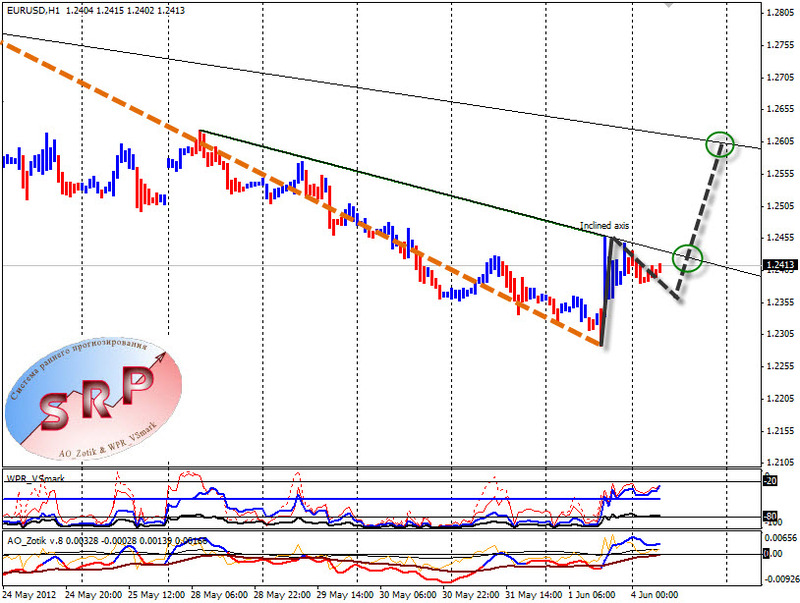Select the upper green circle near 1.2605
Image resolution: width=800 pixels, height=603 pixels.
(720, 144)
